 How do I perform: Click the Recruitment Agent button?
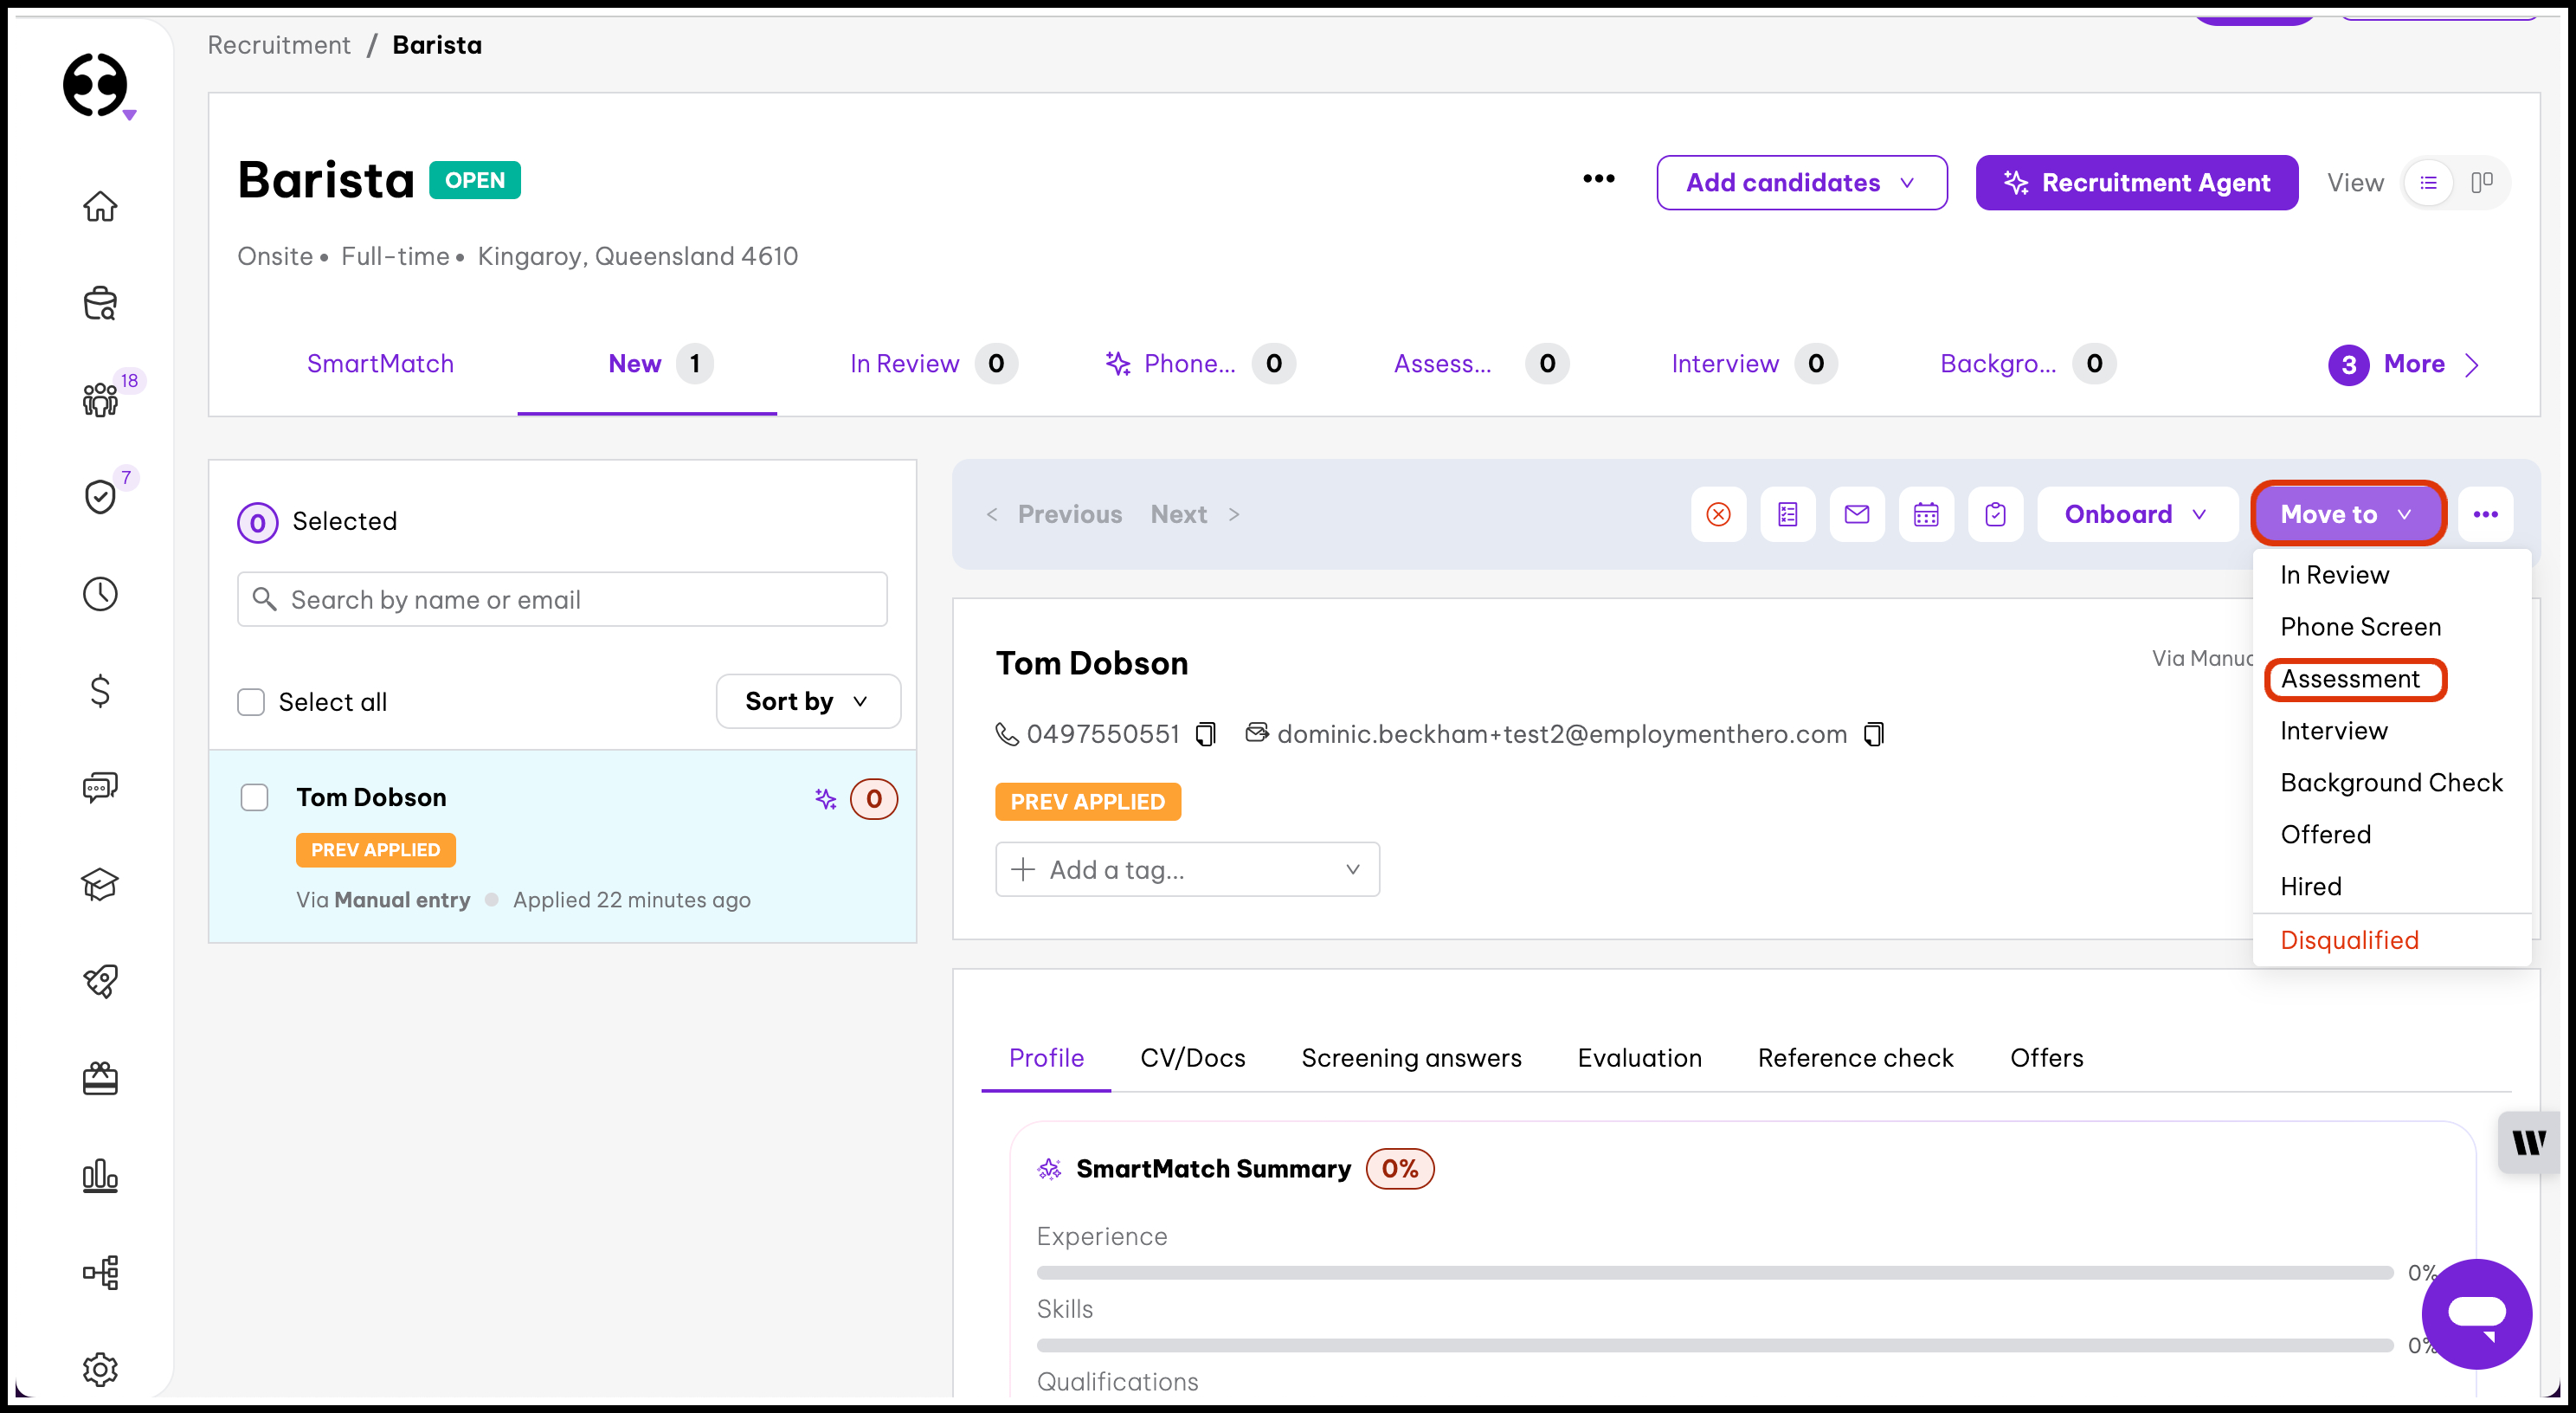[2136, 182]
